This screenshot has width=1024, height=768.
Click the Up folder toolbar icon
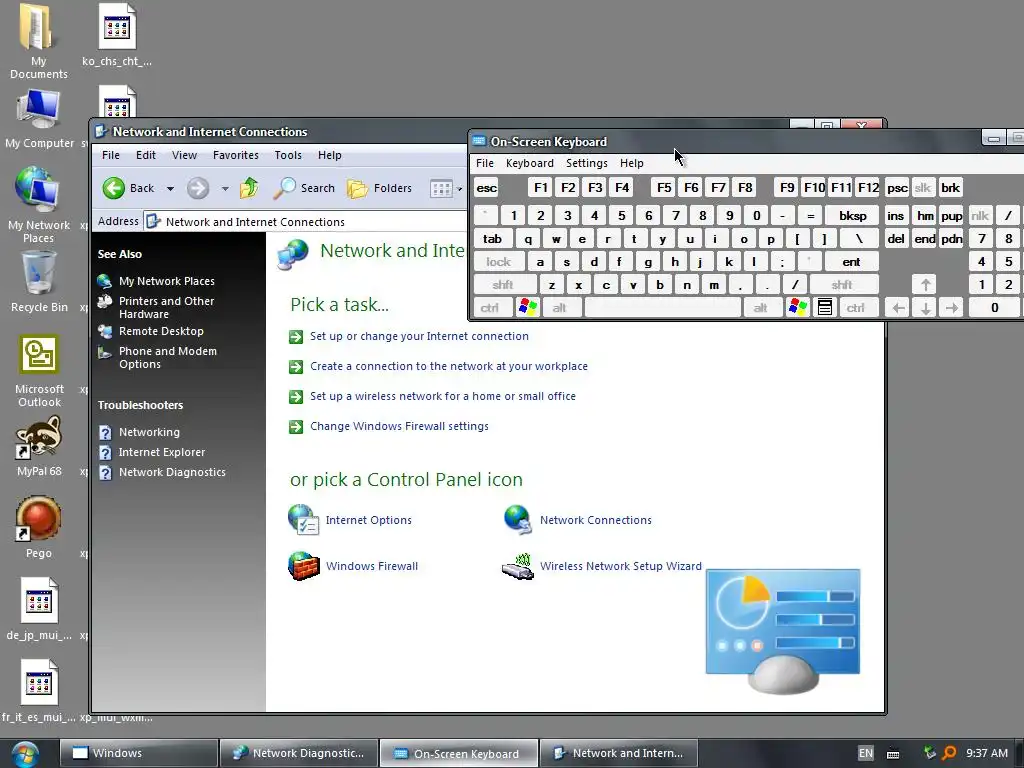tap(249, 188)
